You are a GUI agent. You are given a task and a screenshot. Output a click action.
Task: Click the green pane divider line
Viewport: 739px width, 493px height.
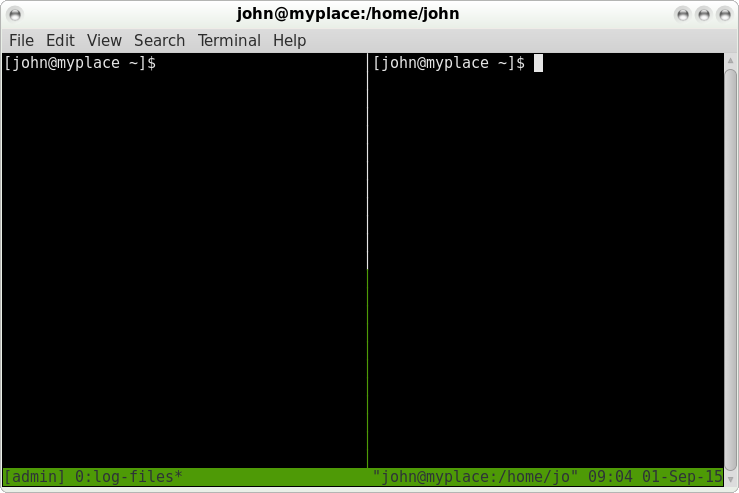(x=367, y=369)
